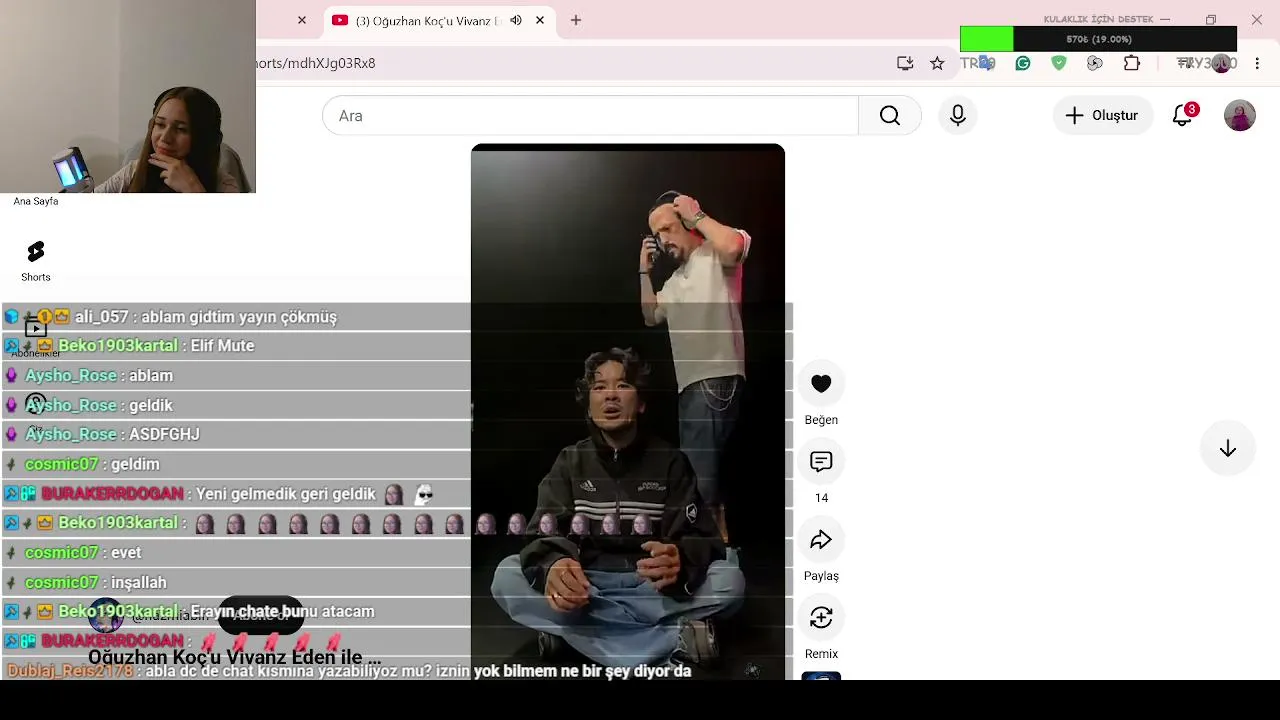The width and height of the screenshot is (1280, 720).
Task: Open a new browser tab
Action: (x=576, y=20)
